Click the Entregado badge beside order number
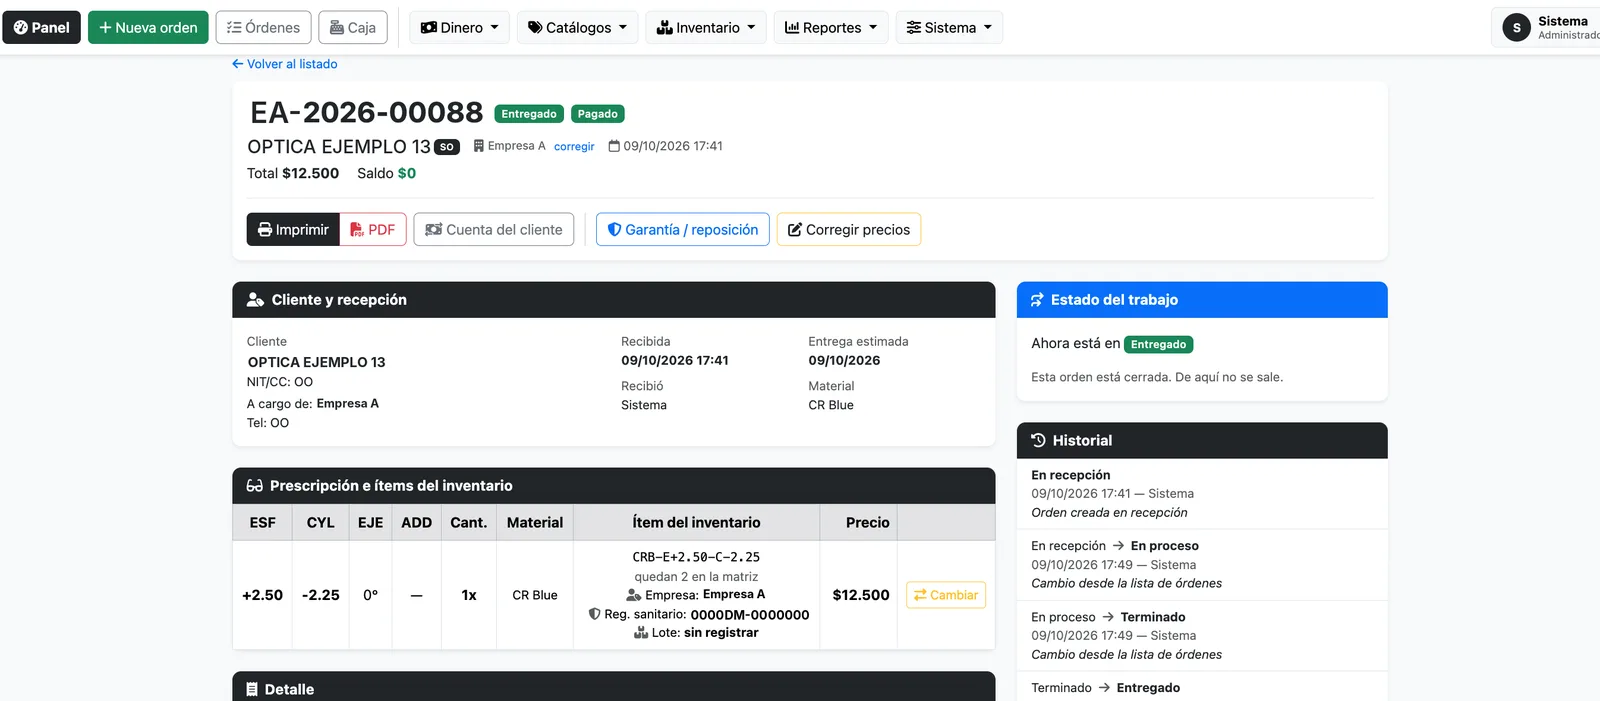The image size is (1600, 701). coord(529,114)
